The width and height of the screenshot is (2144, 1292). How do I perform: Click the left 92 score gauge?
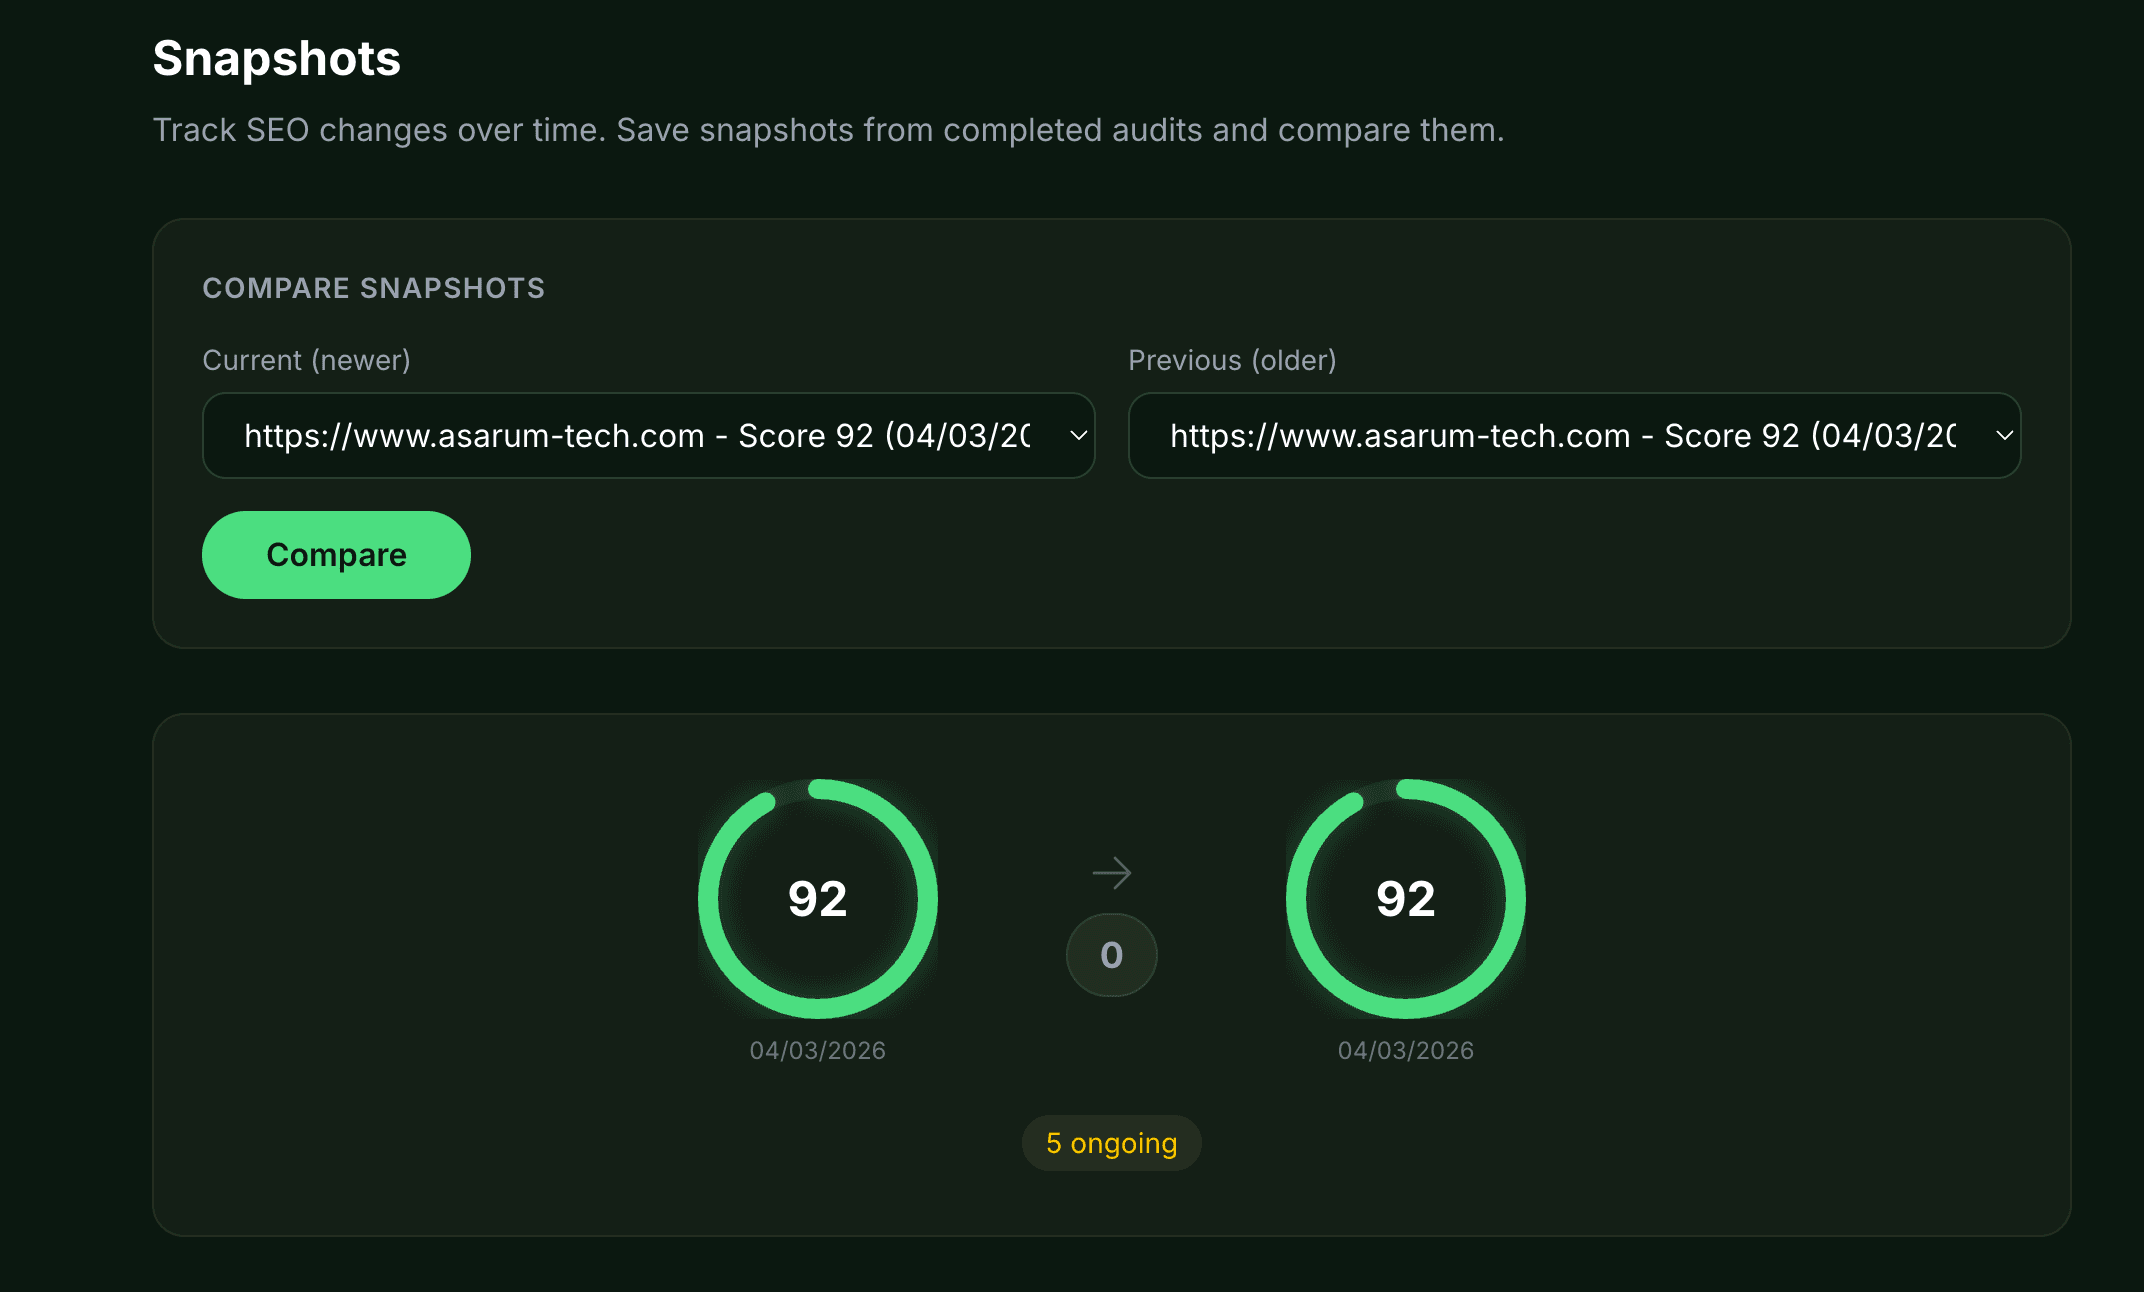pos(818,899)
